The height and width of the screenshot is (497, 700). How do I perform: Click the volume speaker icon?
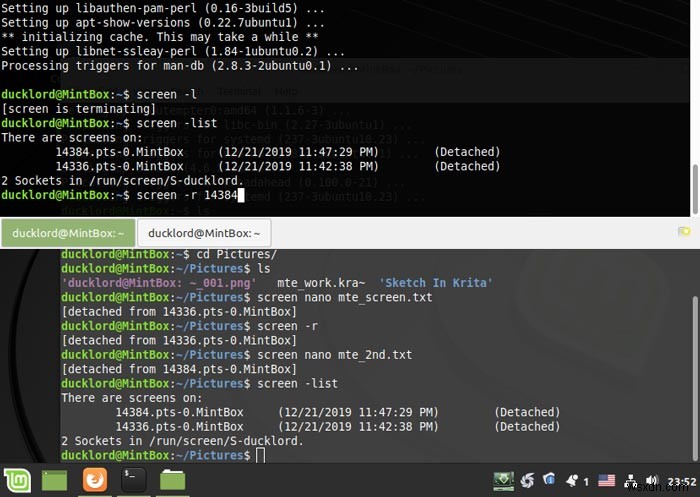(652, 481)
